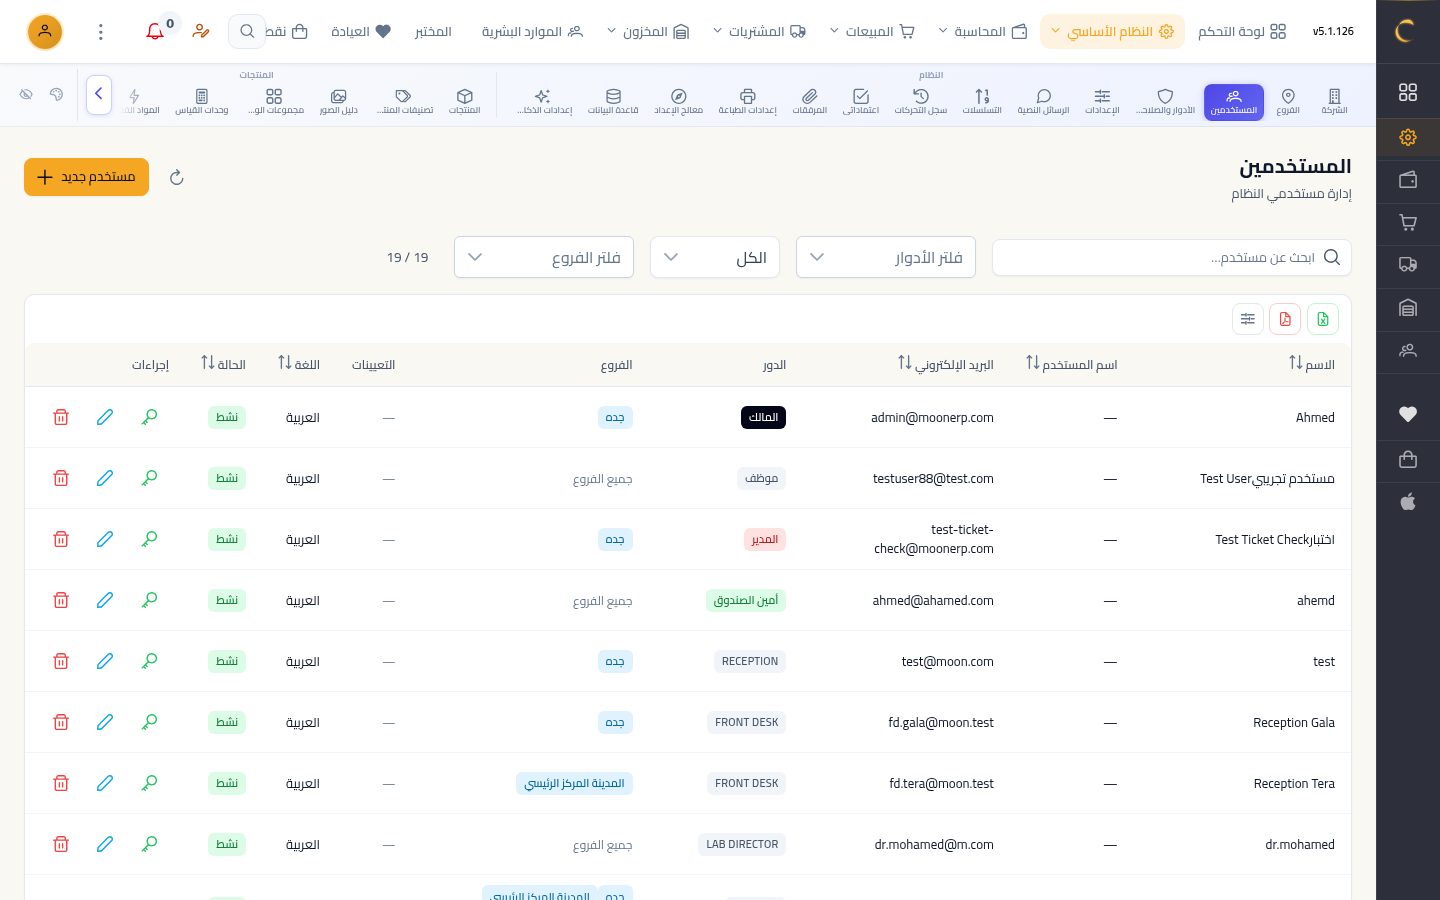This screenshot has height=900, width=1440.
Task: Expand the المحاسبة accounting menu
Action: tap(983, 32)
